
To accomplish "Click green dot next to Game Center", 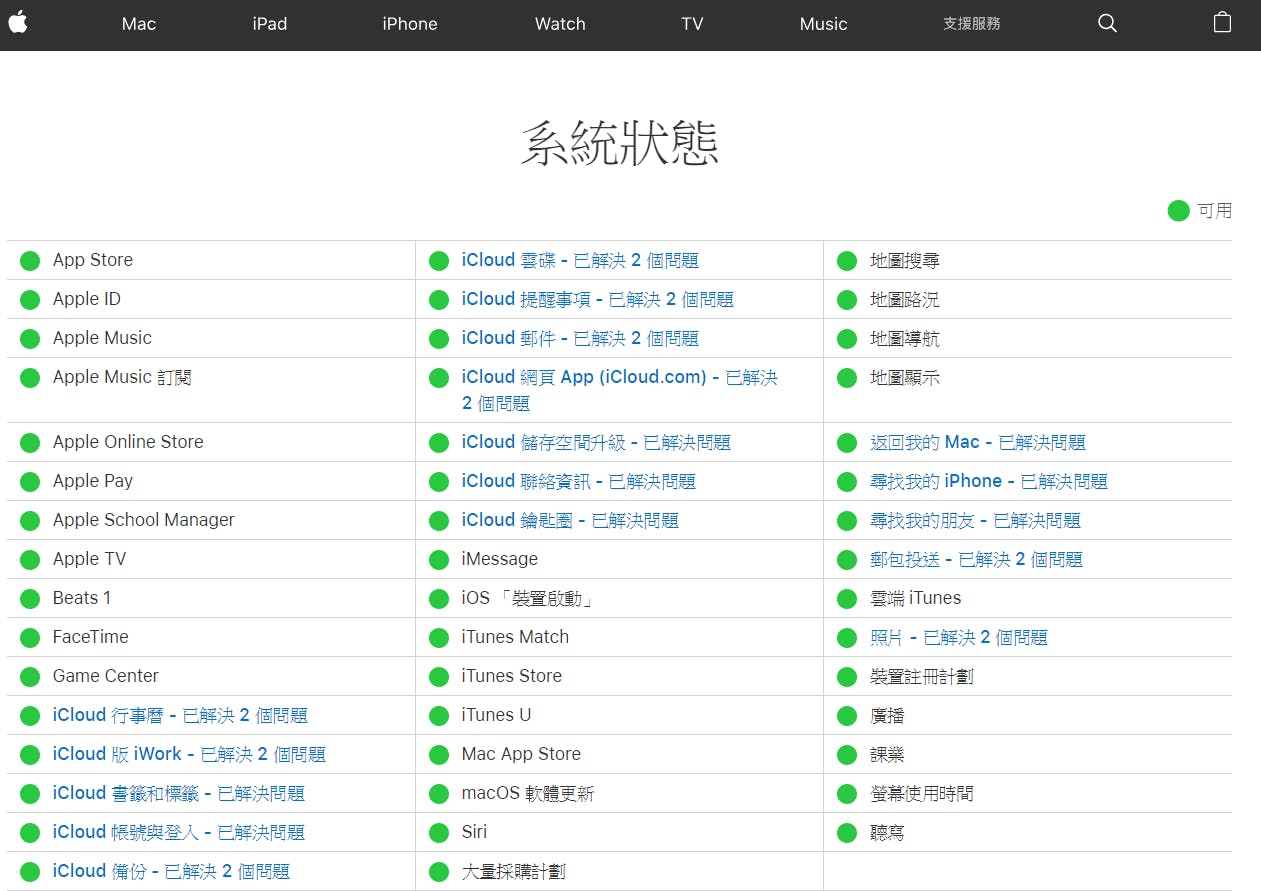I will pyautogui.click(x=30, y=677).
